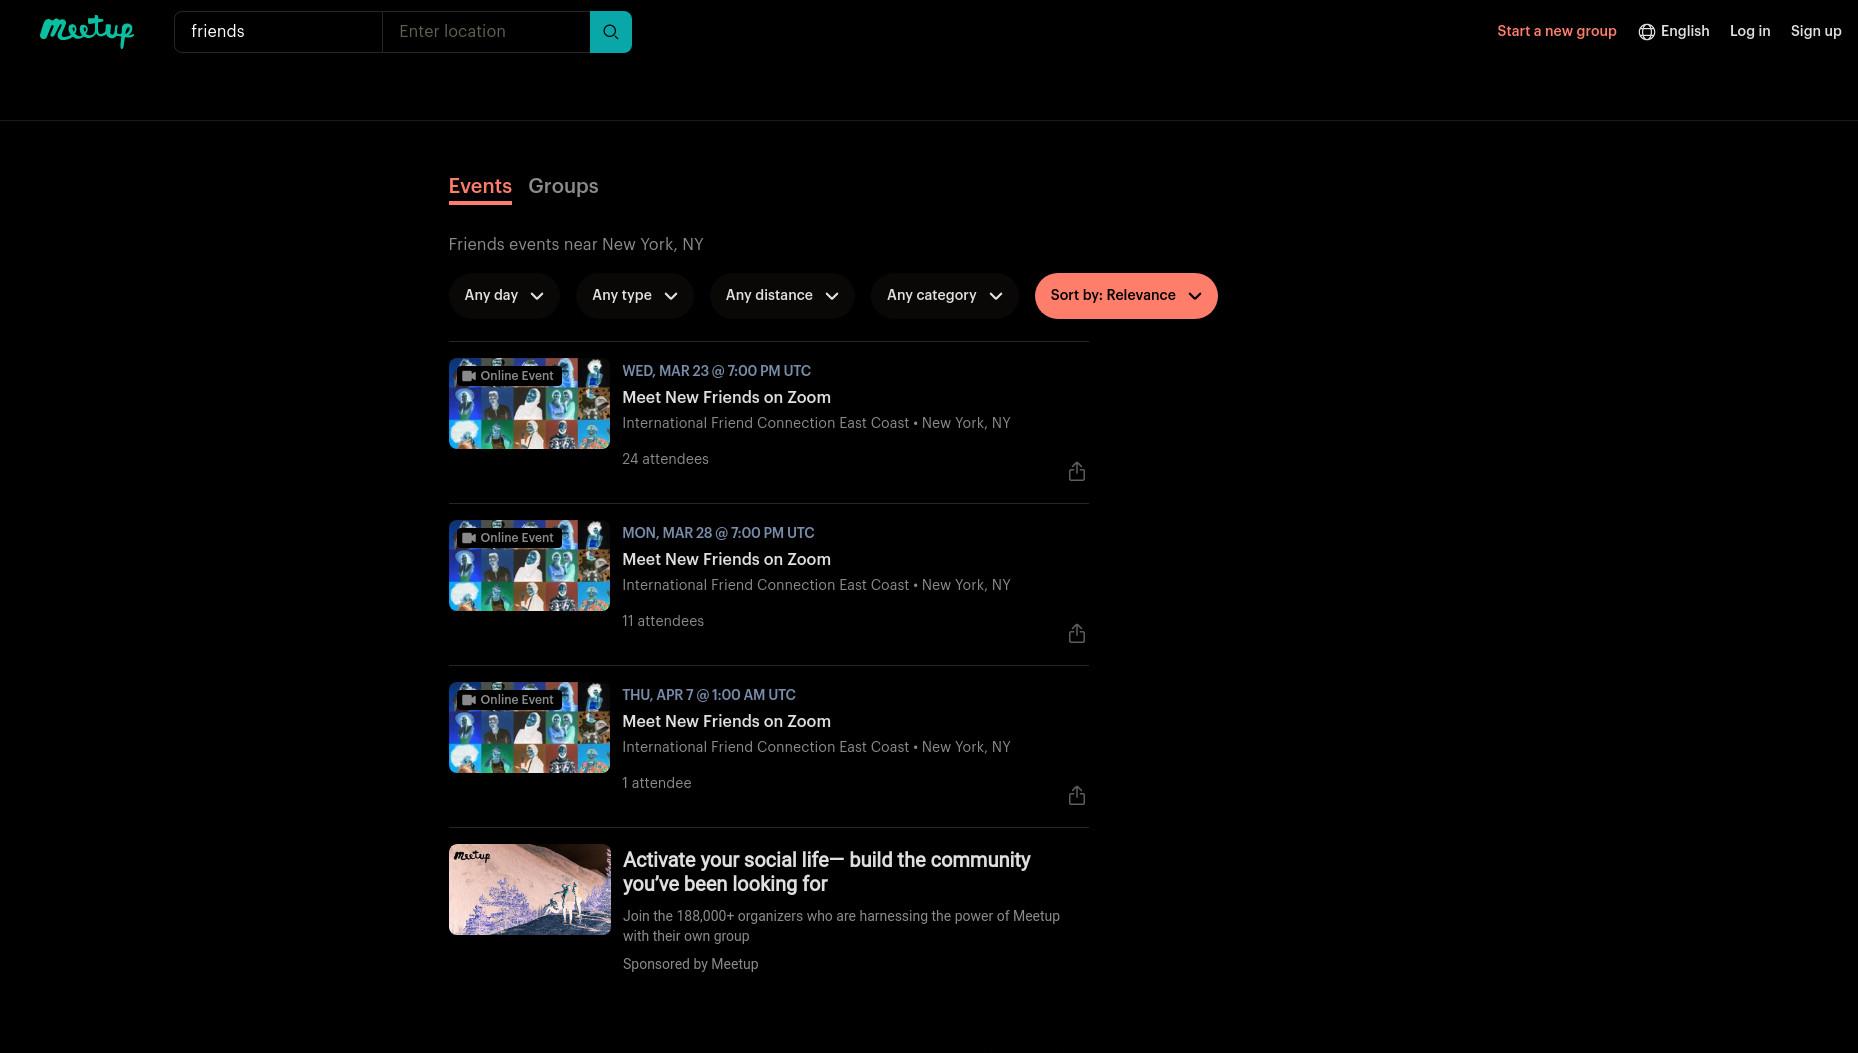Open the Mar 28 event thumbnail
Image resolution: width=1858 pixels, height=1053 pixels.
[529, 565]
